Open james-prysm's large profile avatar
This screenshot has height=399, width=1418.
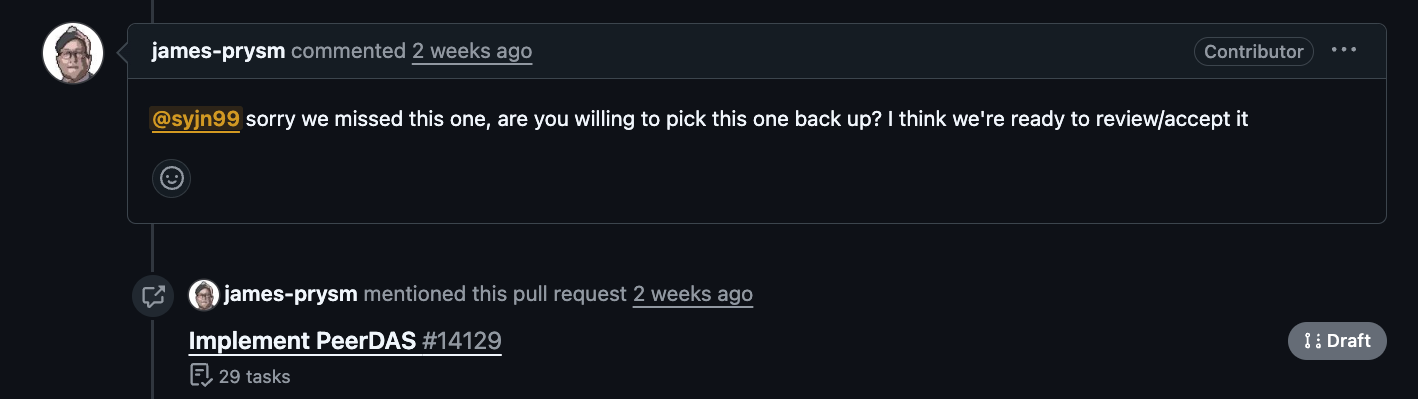coord(73,53)
